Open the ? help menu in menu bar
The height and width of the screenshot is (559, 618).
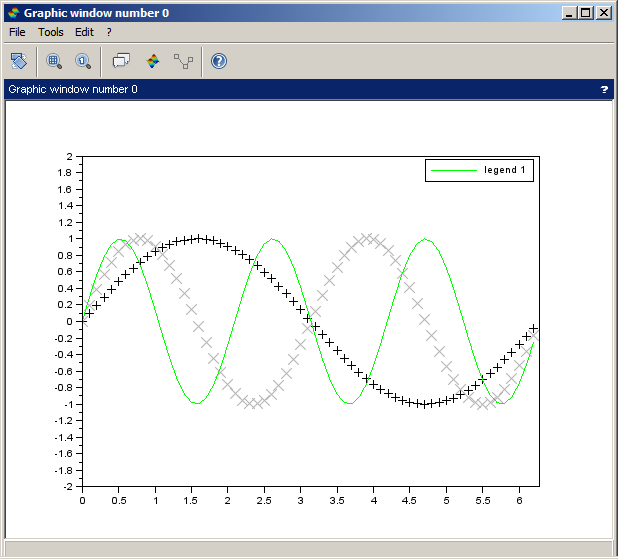[109, 32]
